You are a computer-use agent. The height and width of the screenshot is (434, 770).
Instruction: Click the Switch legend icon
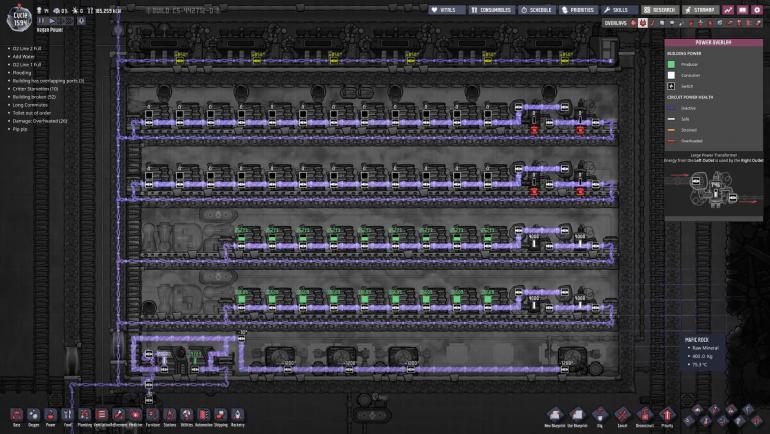coord(671,86)
